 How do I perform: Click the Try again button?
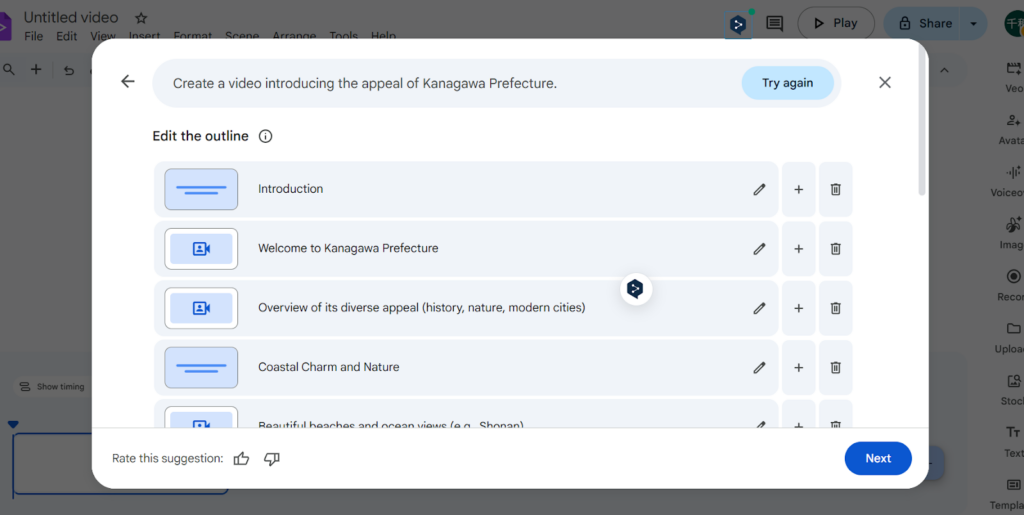787,83
